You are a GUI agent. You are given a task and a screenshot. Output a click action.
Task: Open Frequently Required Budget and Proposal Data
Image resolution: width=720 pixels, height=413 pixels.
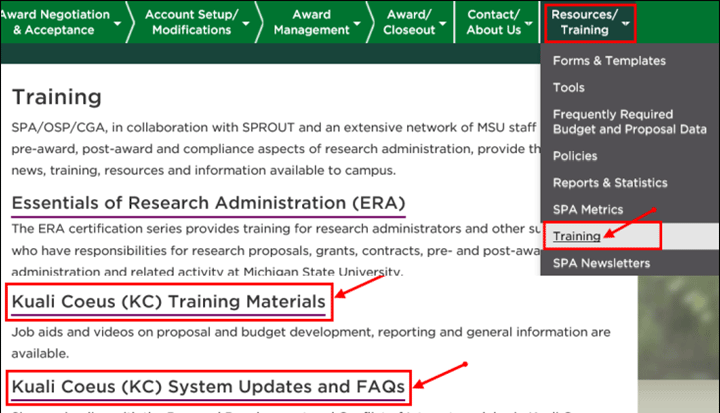click(630, 122)
